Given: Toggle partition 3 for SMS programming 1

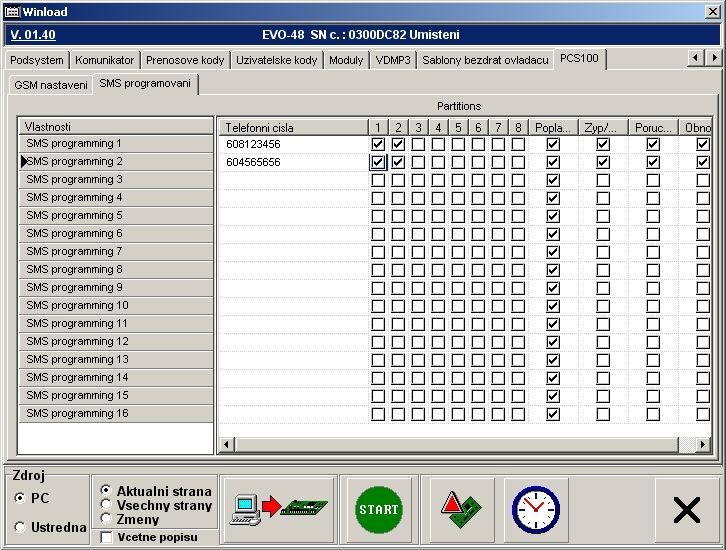Looking at the screenshot, I should 418,144.
